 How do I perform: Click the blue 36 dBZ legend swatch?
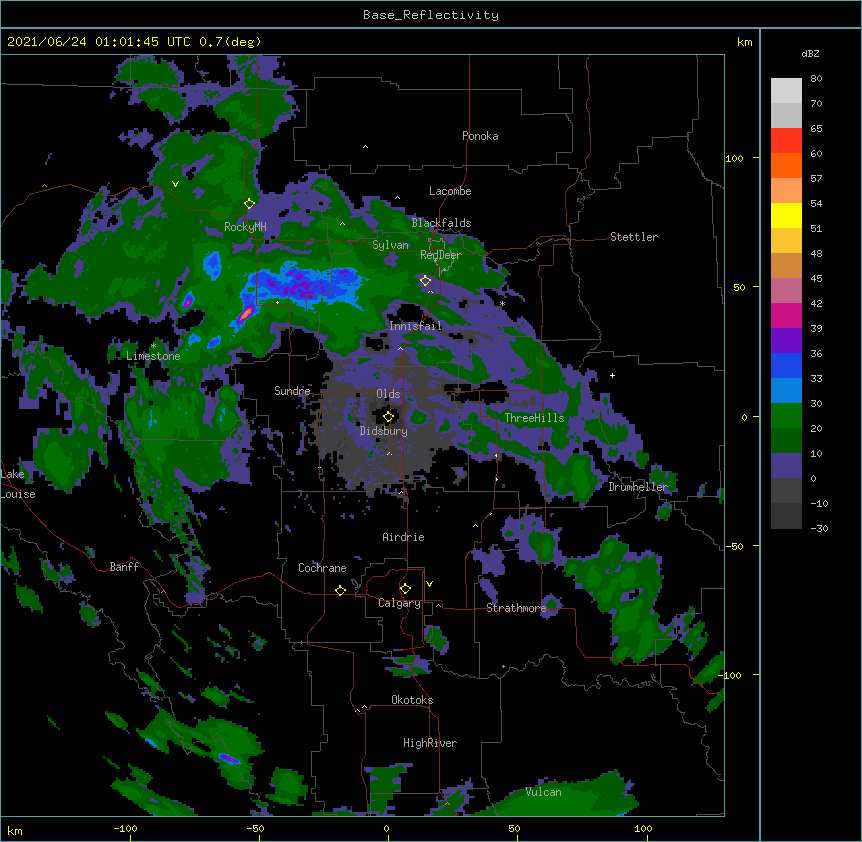point(786,365)
